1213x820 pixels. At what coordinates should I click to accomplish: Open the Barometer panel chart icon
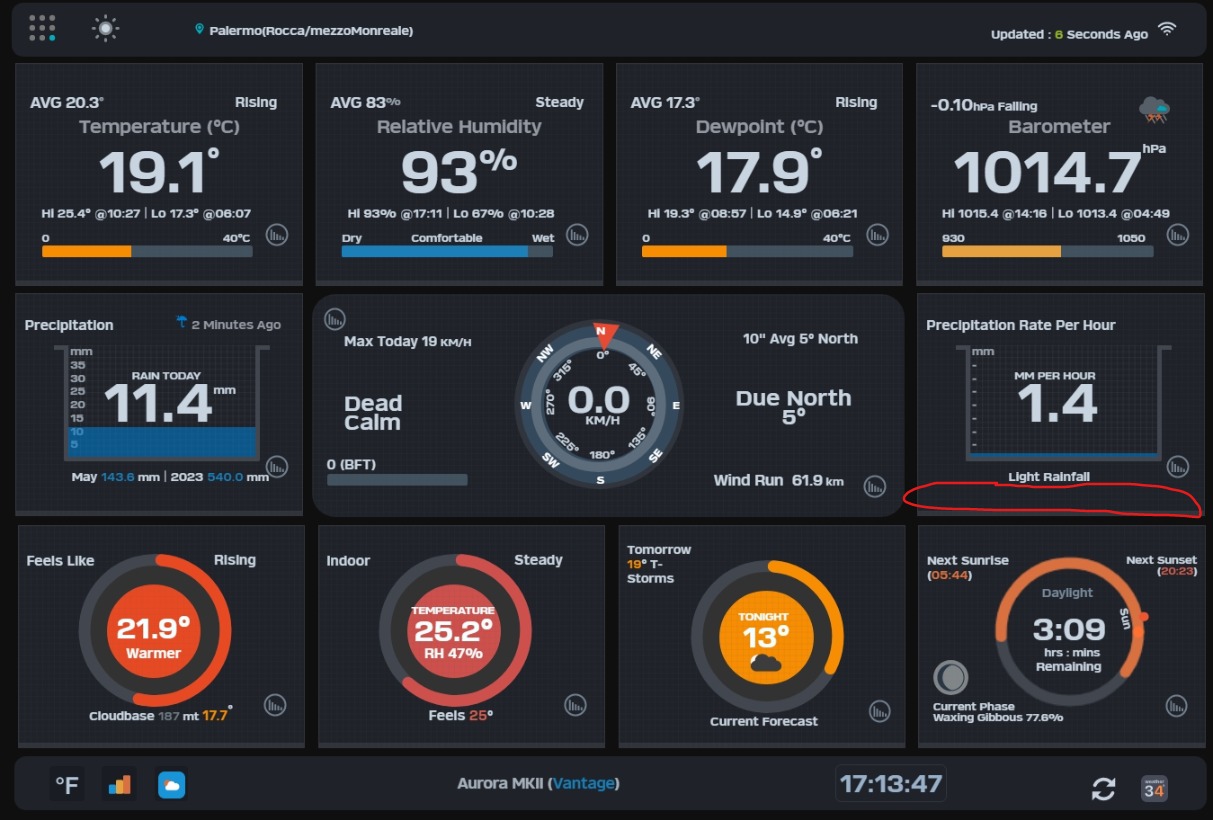point(1178,235)
